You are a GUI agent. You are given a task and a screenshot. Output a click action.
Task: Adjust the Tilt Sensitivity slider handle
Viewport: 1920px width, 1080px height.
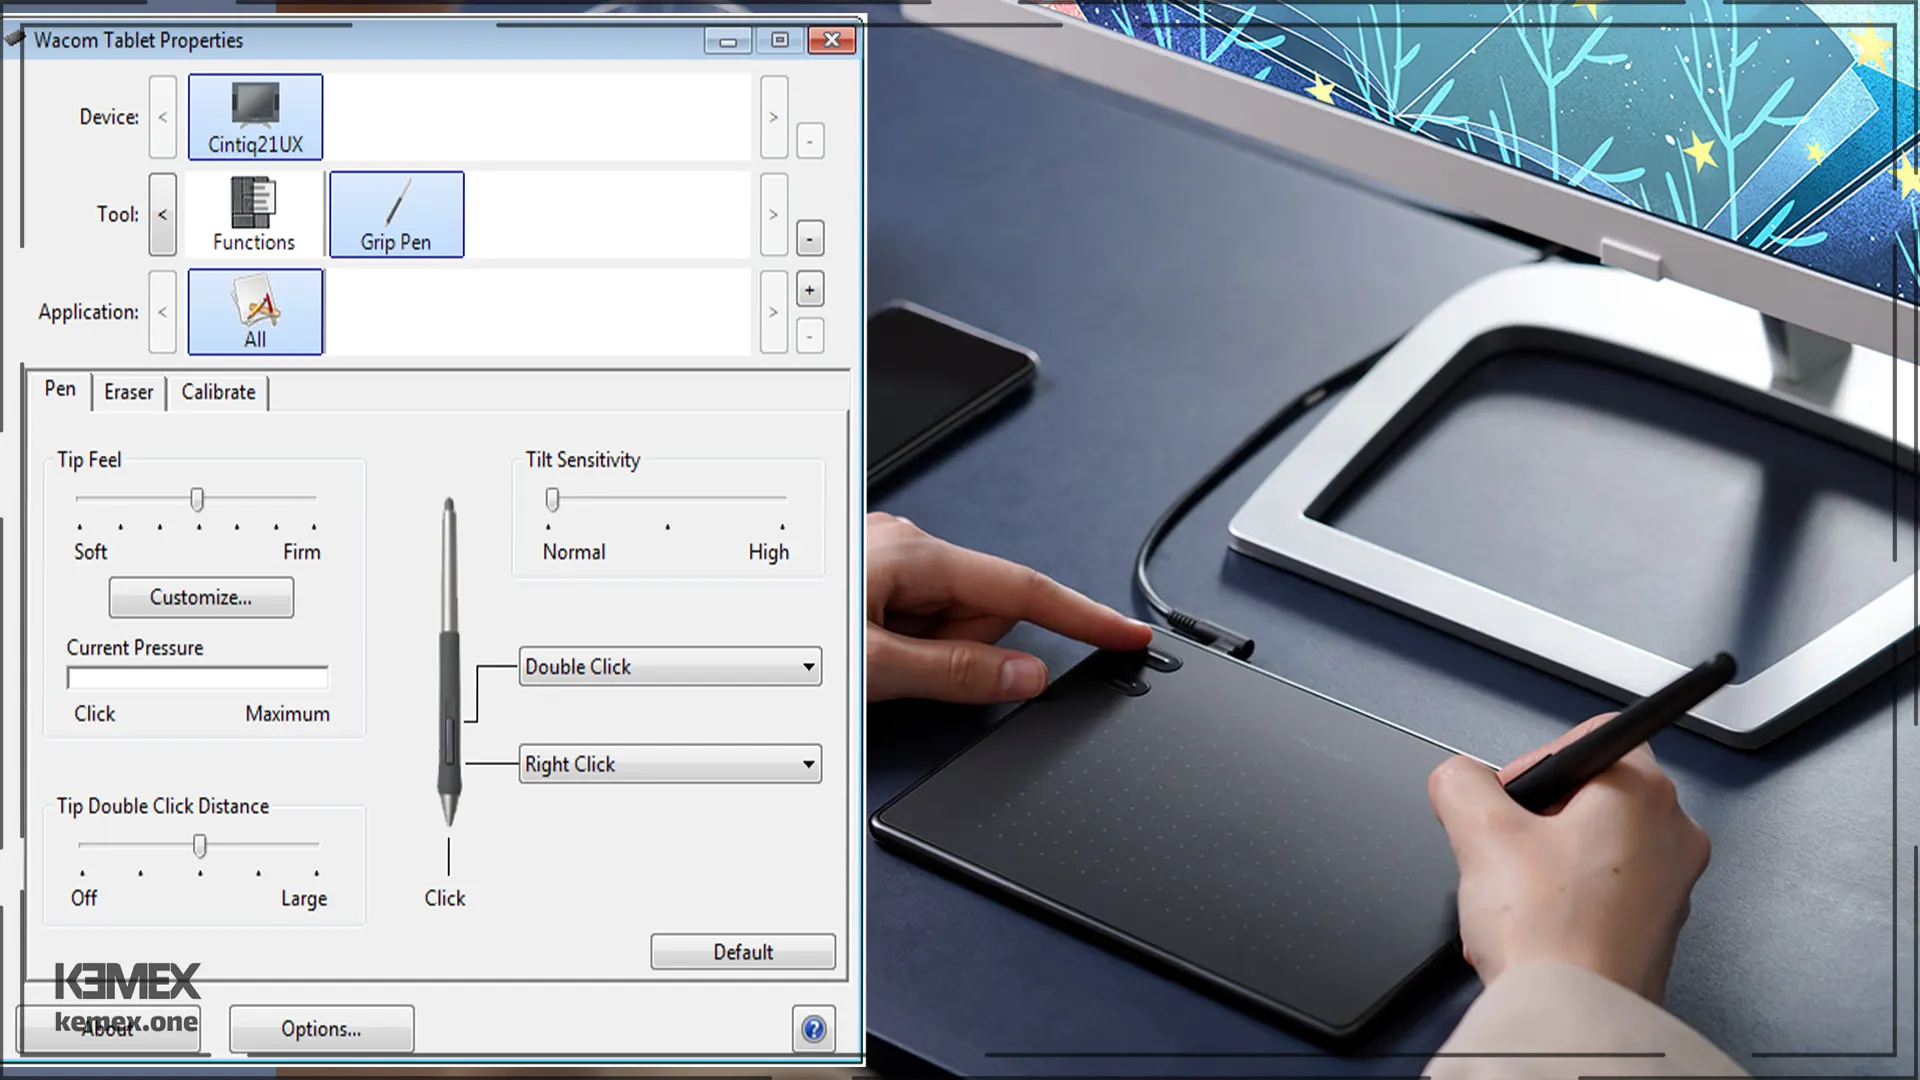coord(552,499)
